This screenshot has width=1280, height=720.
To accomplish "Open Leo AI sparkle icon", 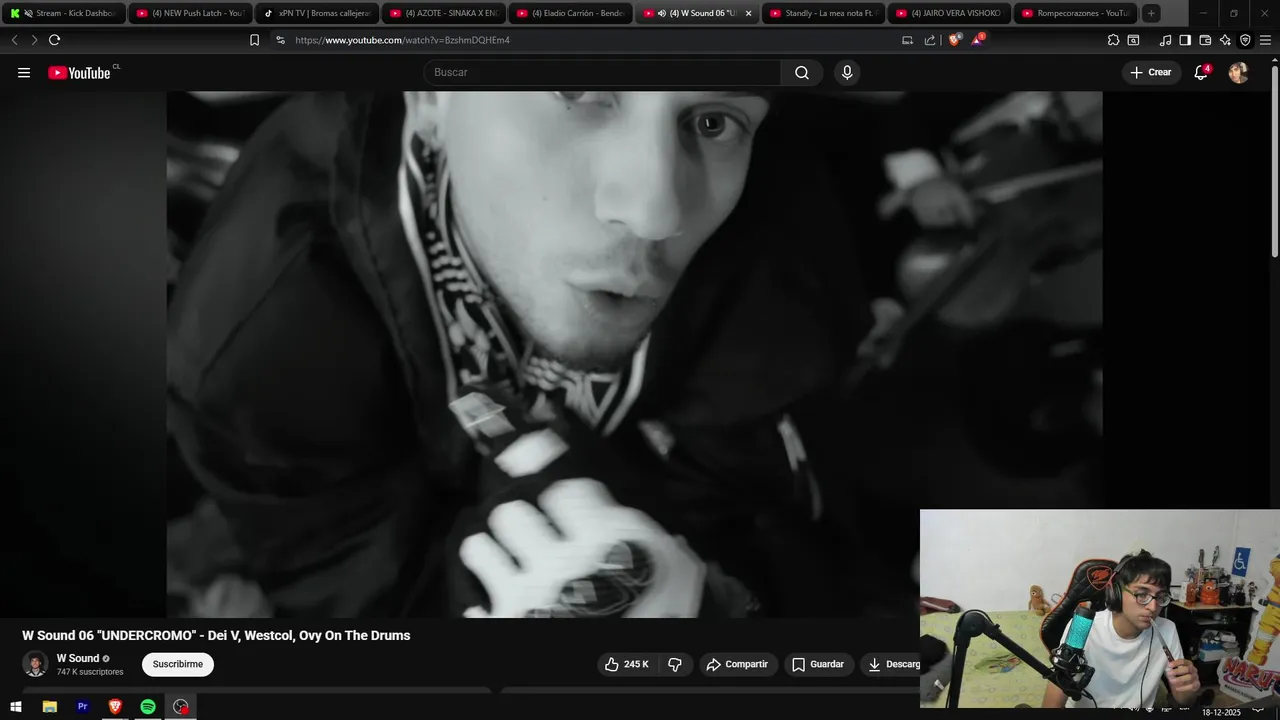I will click(1225, 40).
